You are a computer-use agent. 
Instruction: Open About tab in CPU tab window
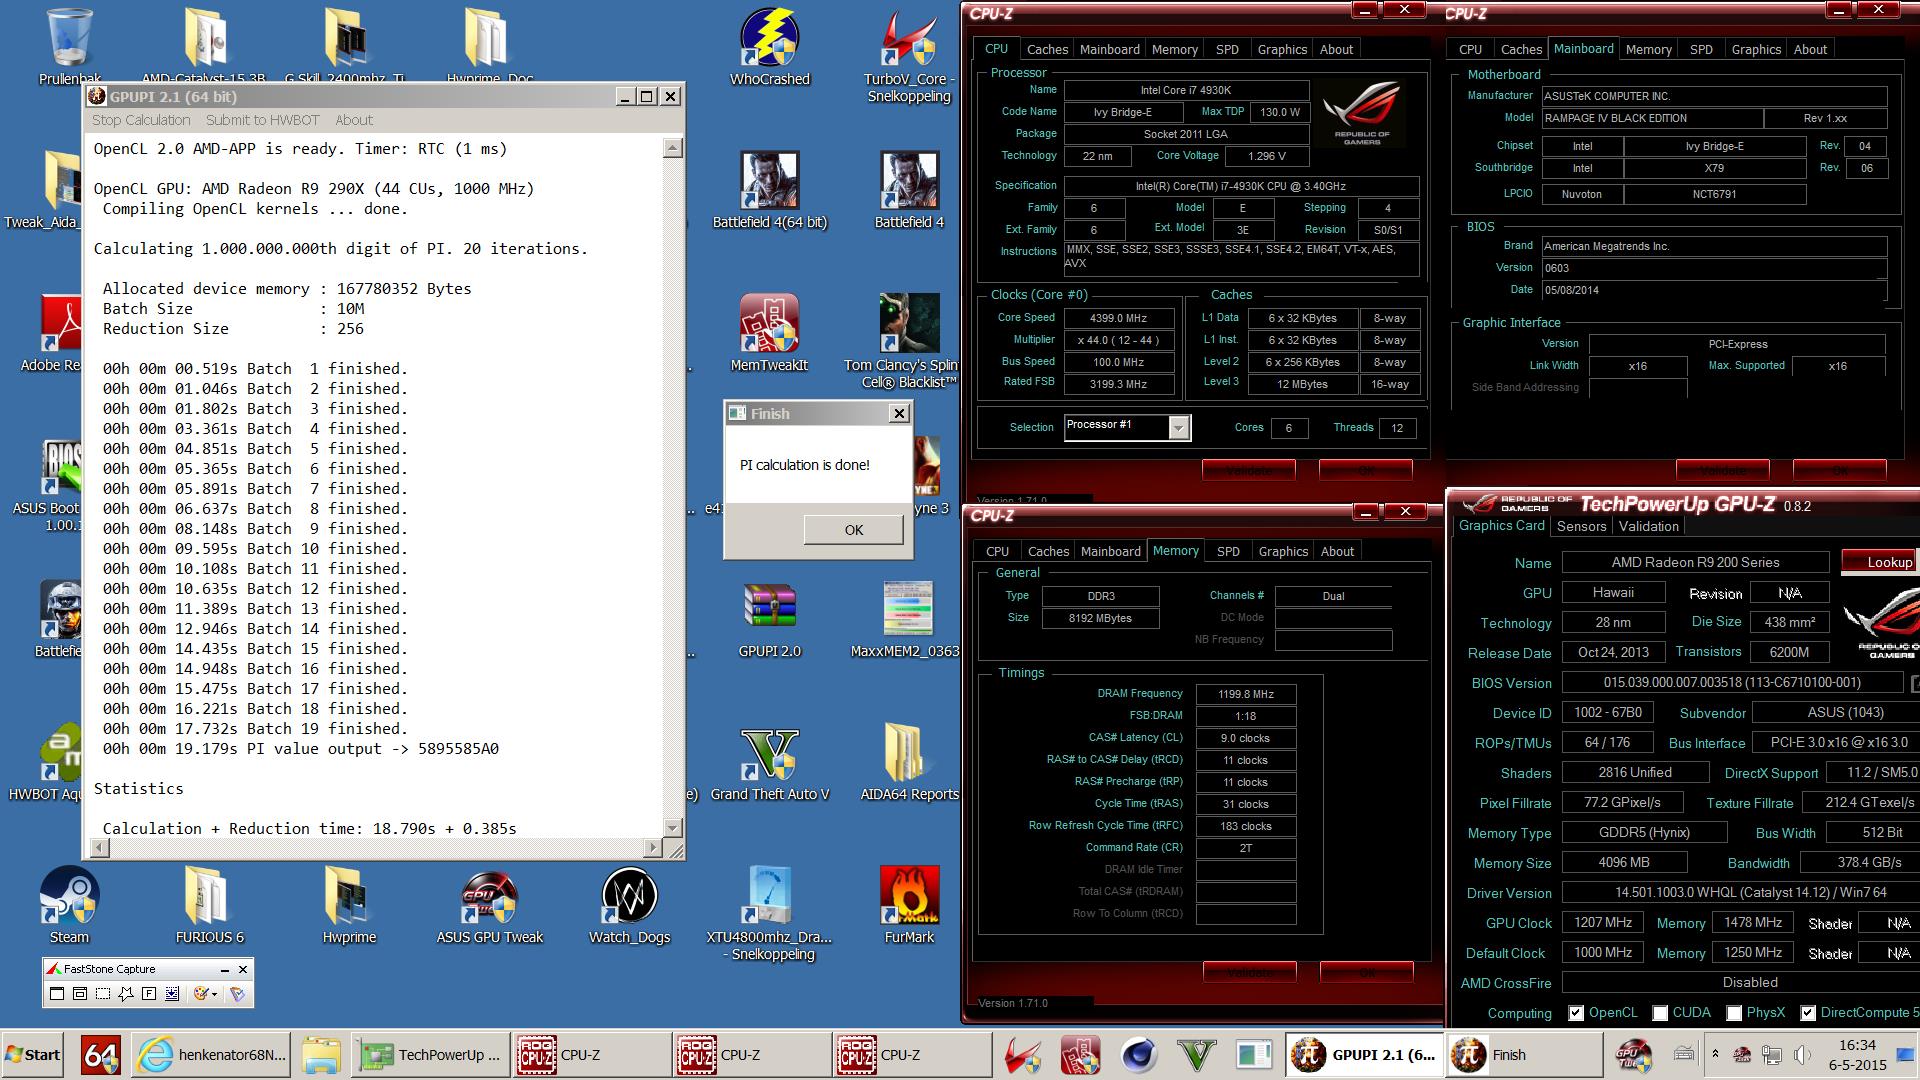coord(1336,49)
